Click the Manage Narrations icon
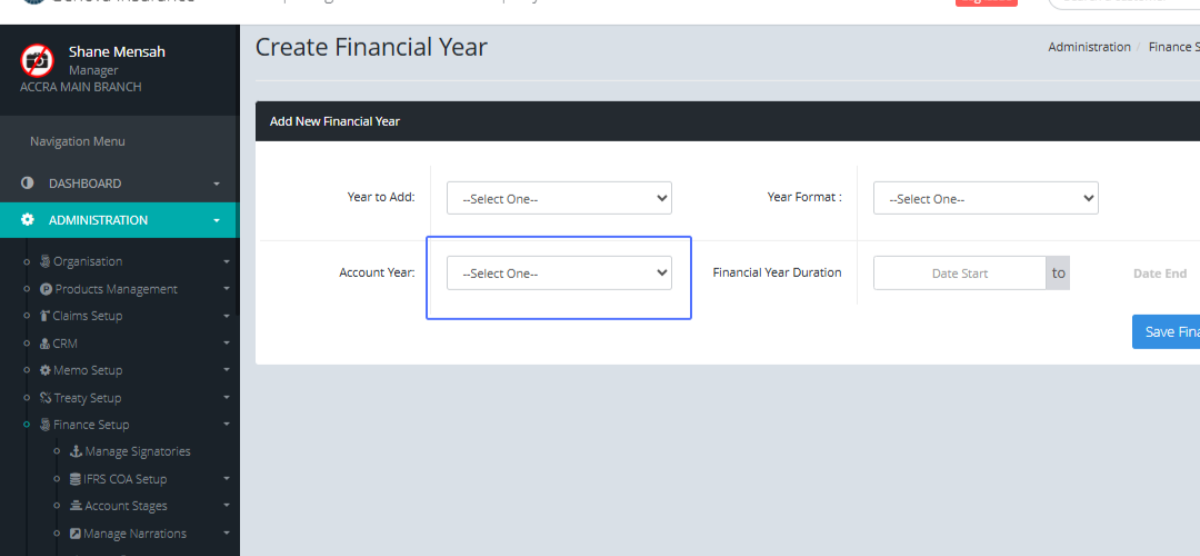The width and height of the screenshot is (1200, 556). (x=76, y=534)
